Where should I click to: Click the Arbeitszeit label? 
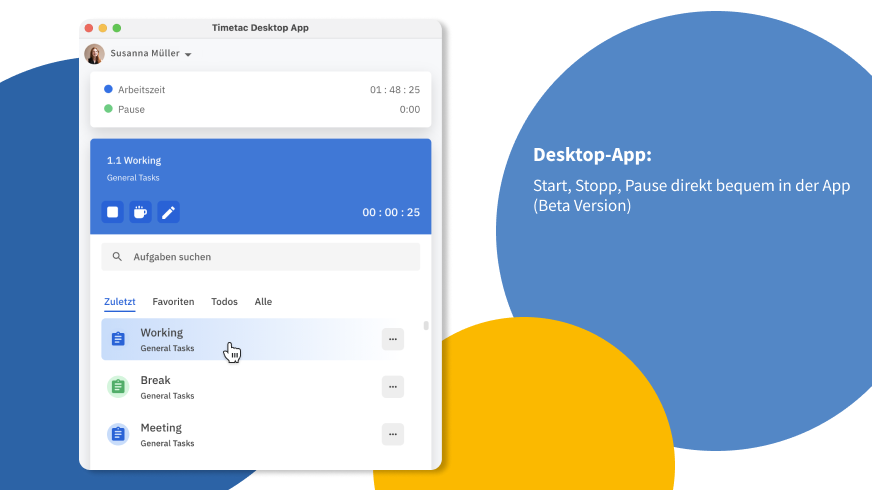pyautogui.click(x=141, y=90)
